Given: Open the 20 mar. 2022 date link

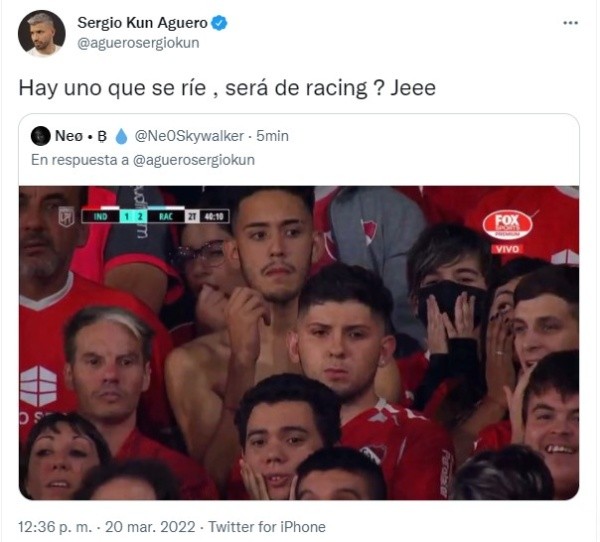Looking at the screenshot, I should pos(150,527).
